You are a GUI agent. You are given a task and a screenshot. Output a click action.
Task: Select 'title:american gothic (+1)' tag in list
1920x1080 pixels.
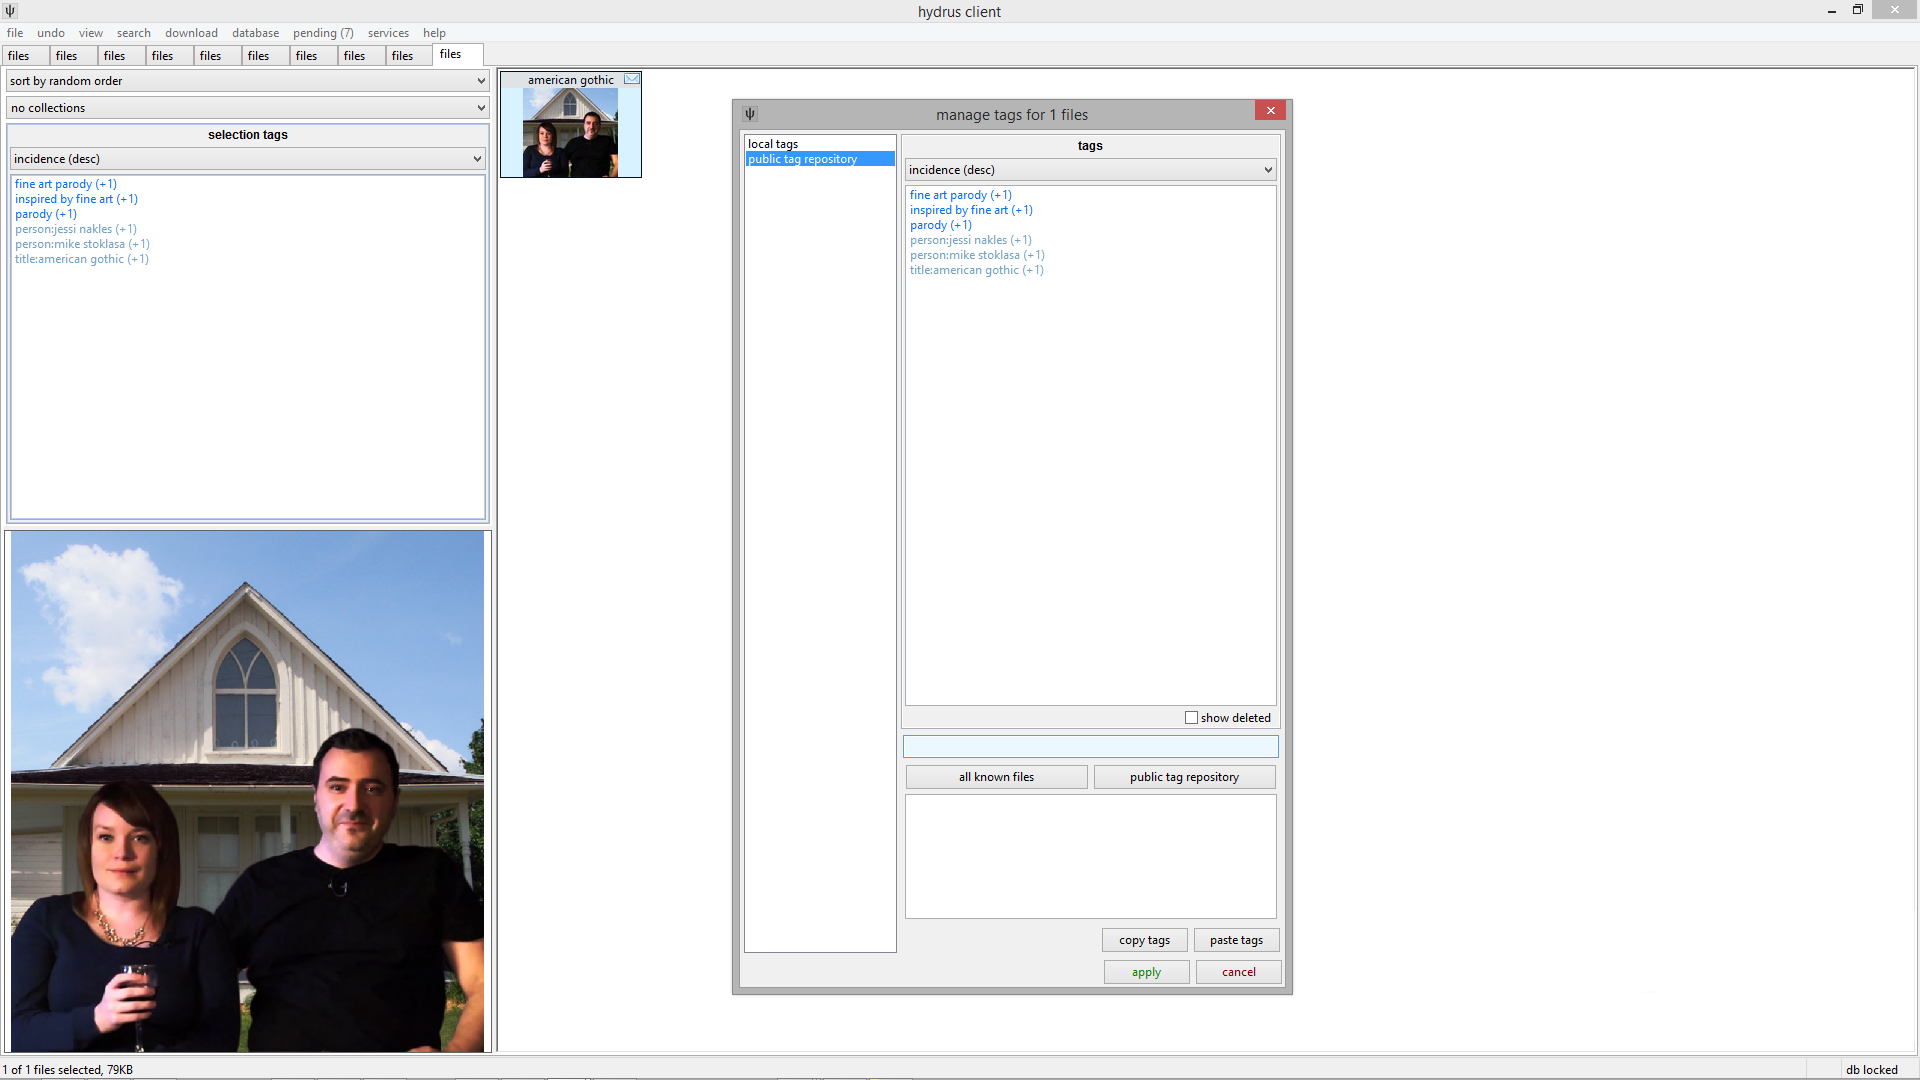tap(976, 269)
